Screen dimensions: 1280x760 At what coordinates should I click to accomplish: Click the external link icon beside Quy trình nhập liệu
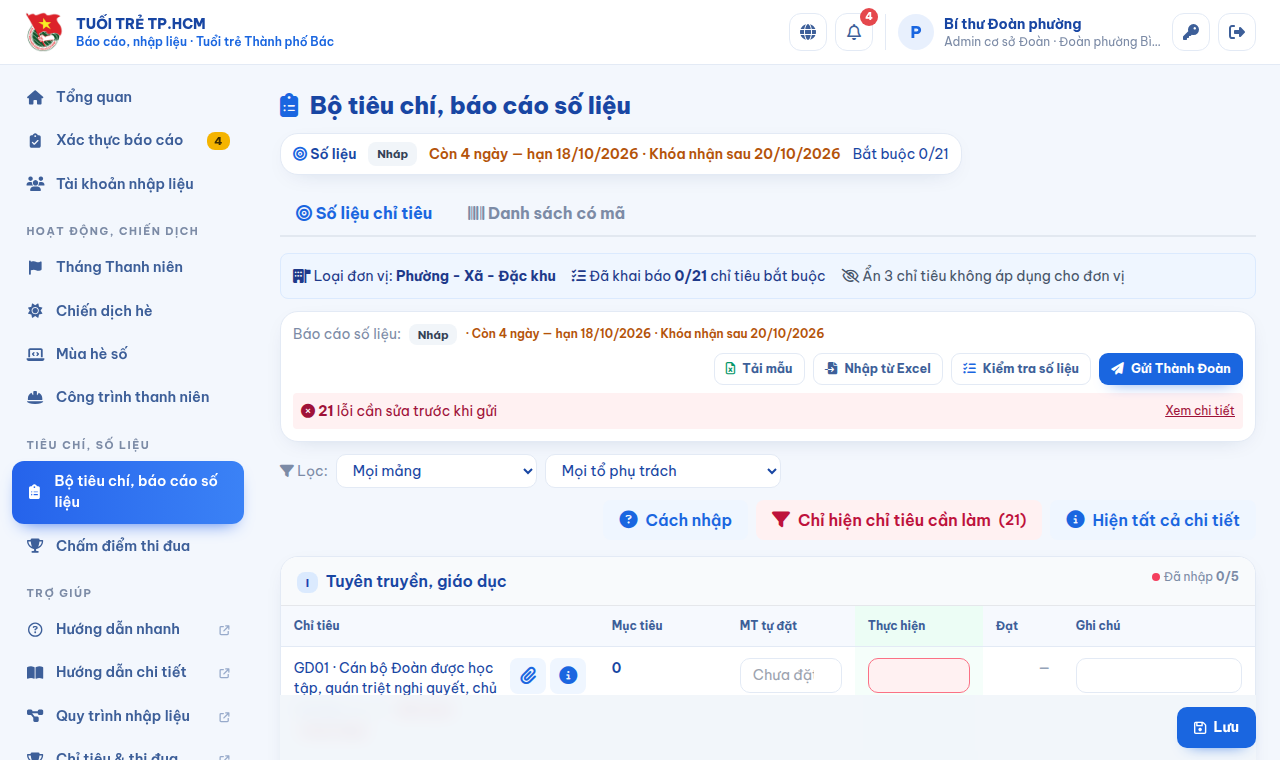click(x=224, y=717)
